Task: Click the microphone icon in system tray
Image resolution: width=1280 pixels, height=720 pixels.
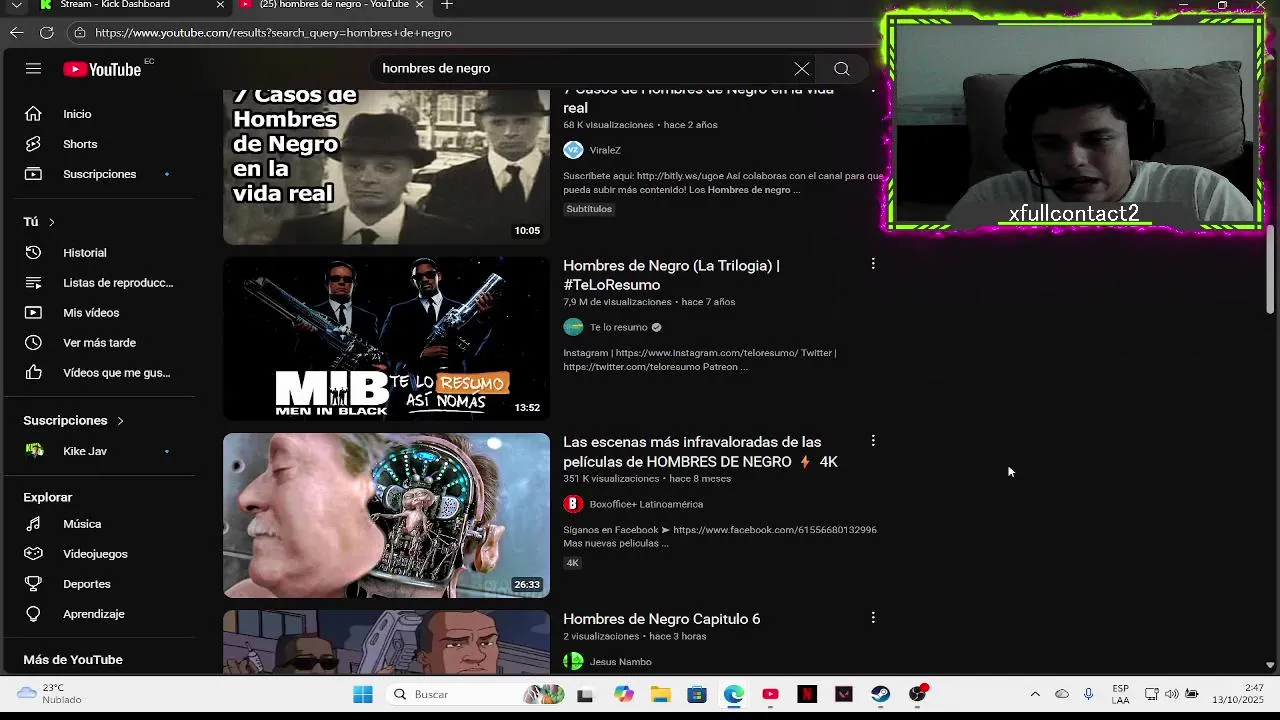Action: click(1089, 694)
